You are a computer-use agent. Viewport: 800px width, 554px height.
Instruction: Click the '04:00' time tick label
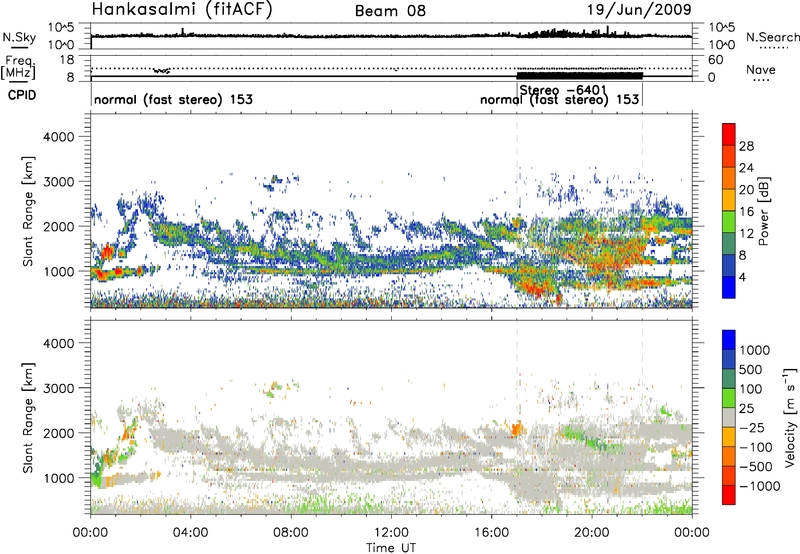pyautogui.click(x=191, y=533)
